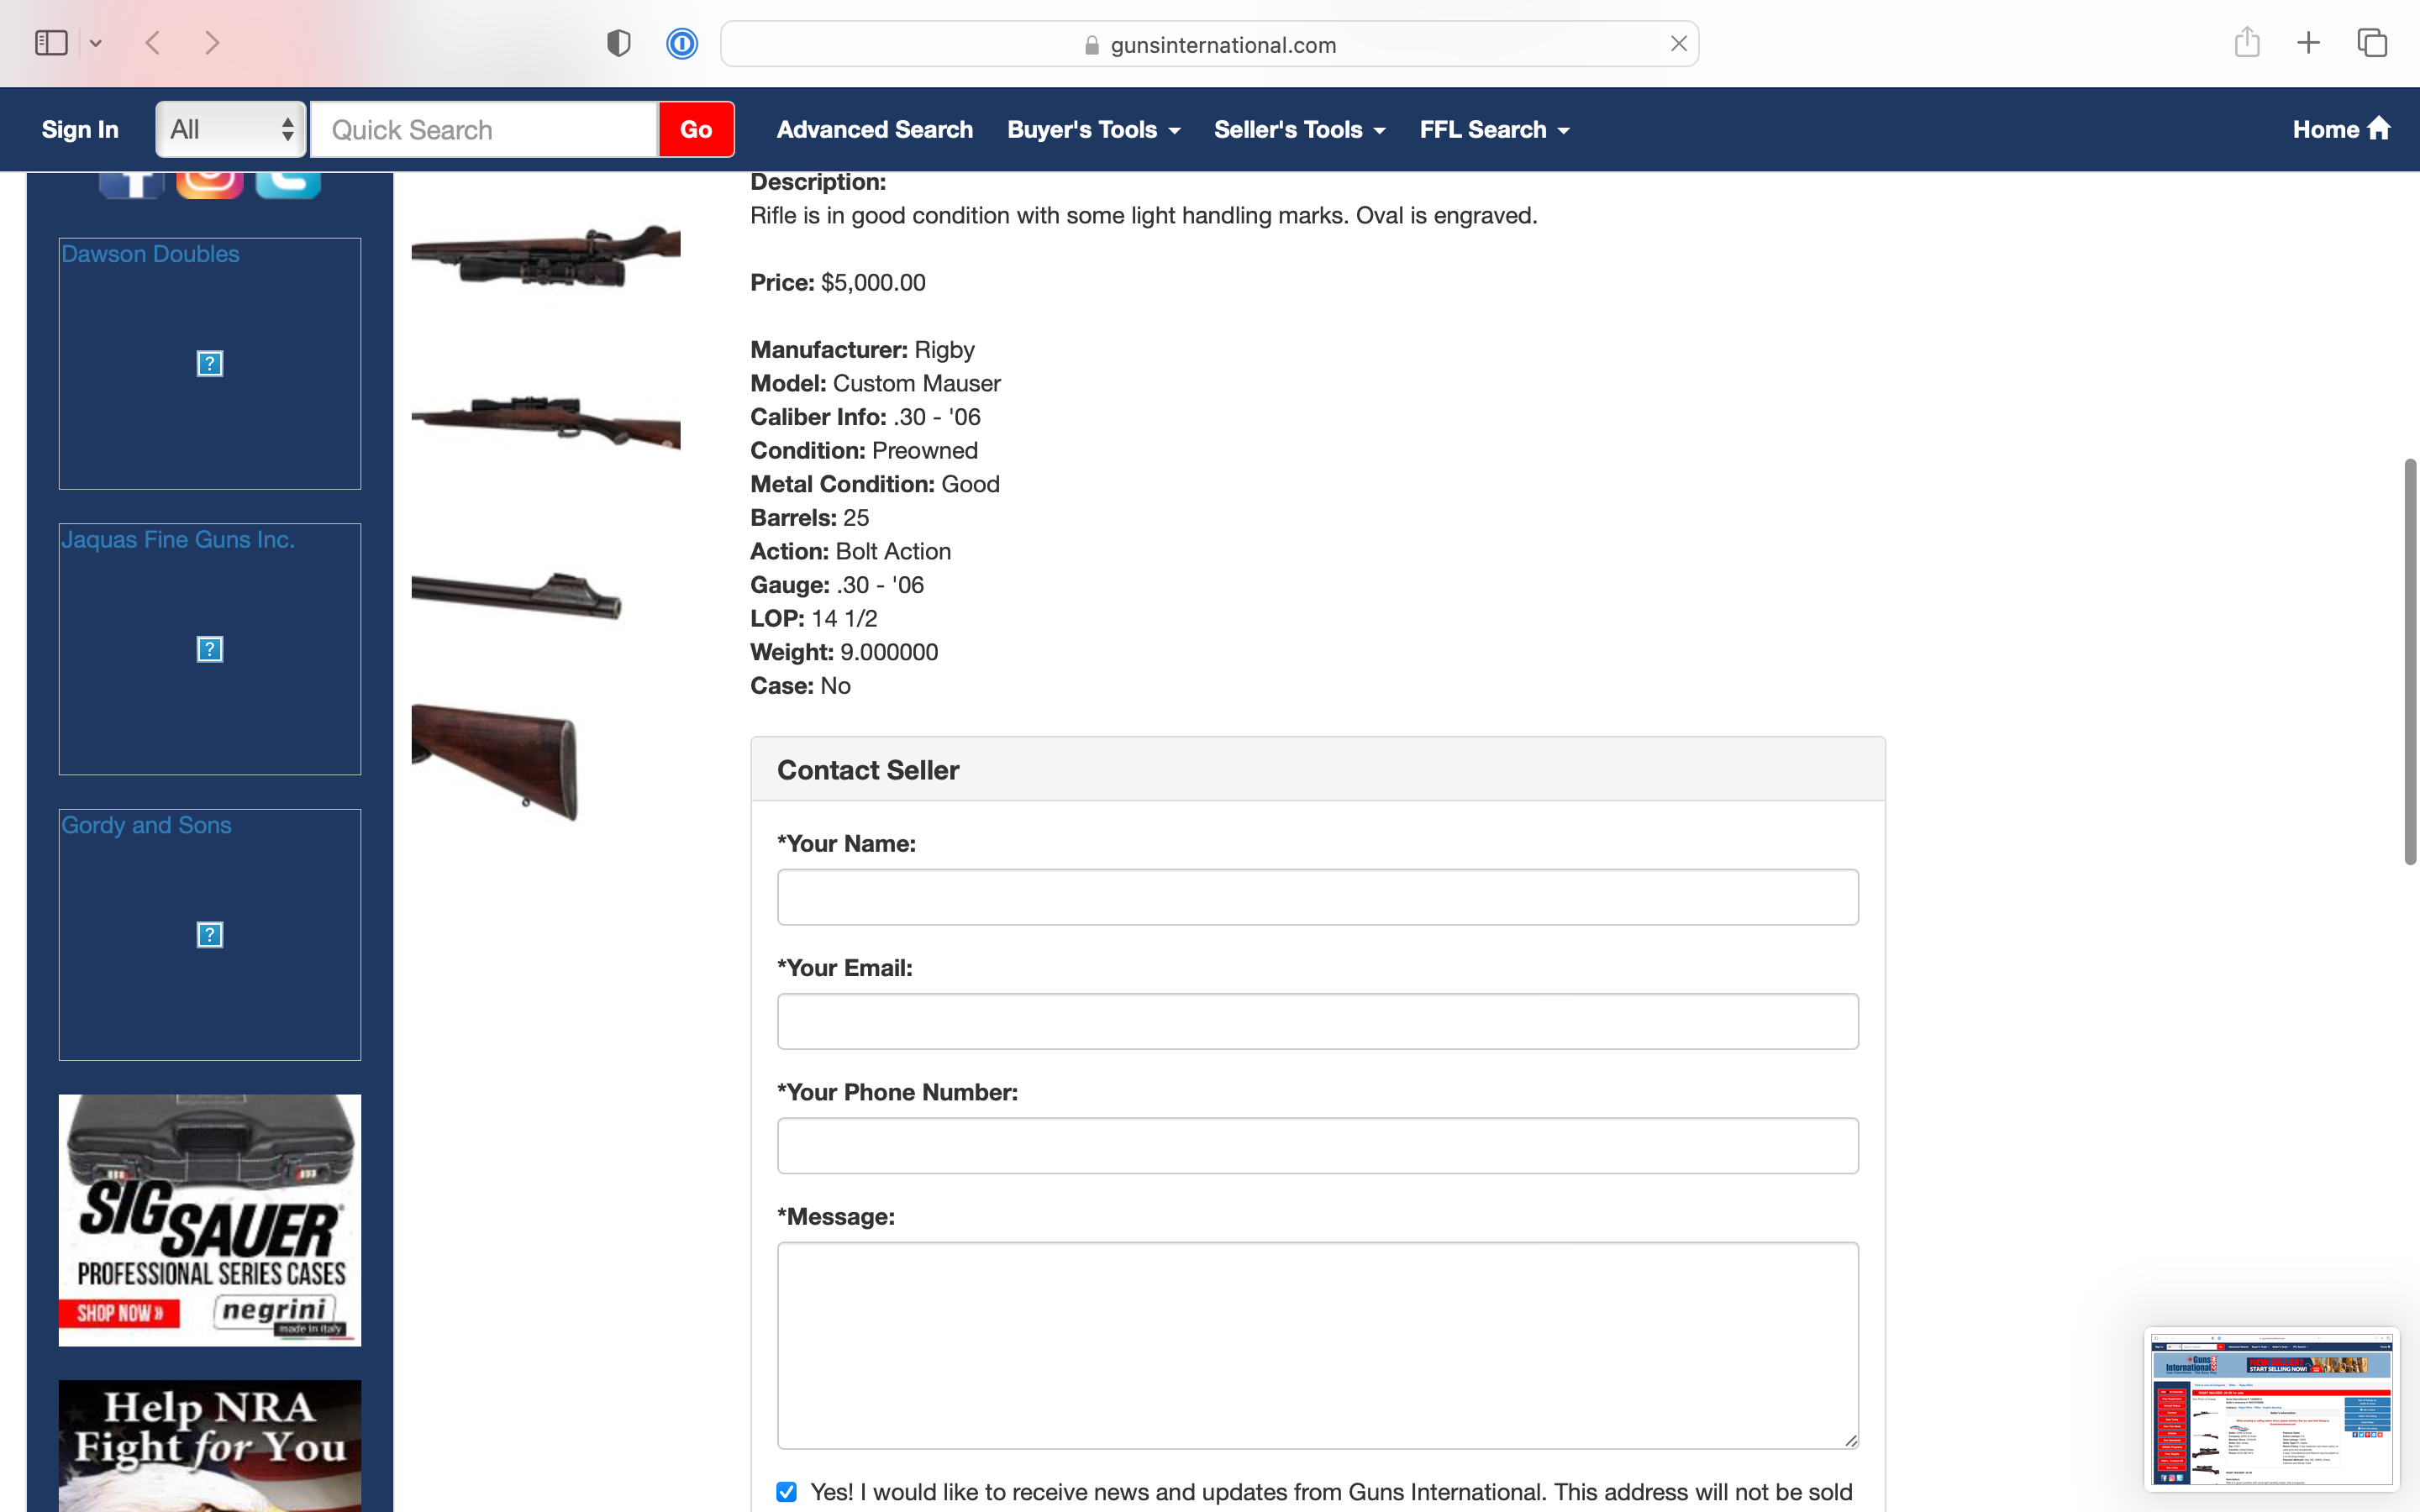2420x1512 pixels.
Task: Go to Home with house icon
Action: tap(2342, 129)
